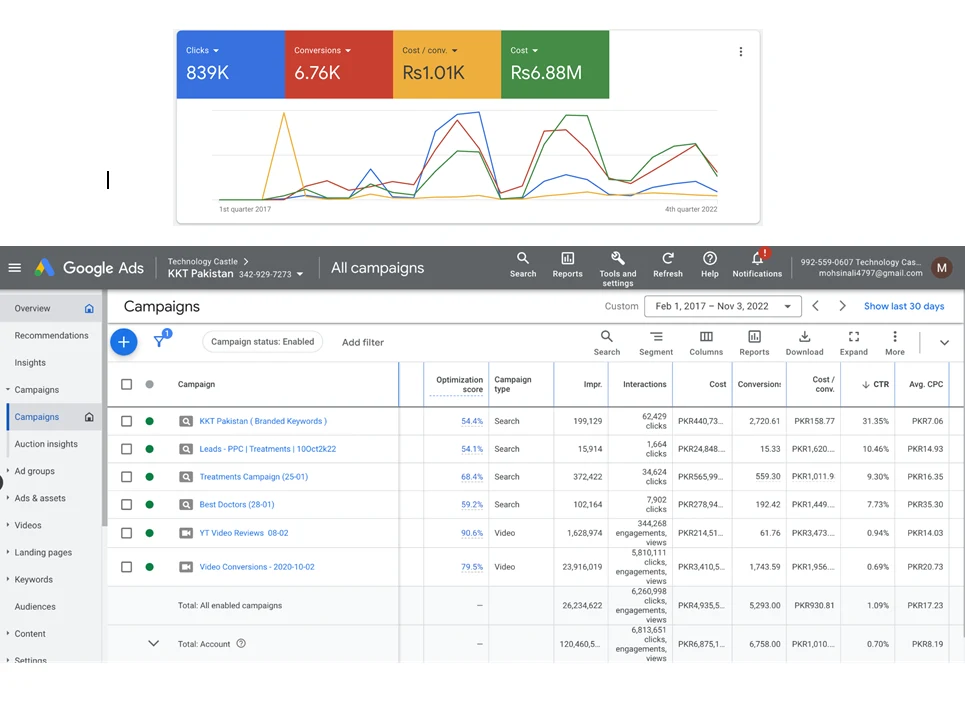Open the Treatments Campaign (25-01) link
This screenshot has width=965, height=720.
point(253,477)
